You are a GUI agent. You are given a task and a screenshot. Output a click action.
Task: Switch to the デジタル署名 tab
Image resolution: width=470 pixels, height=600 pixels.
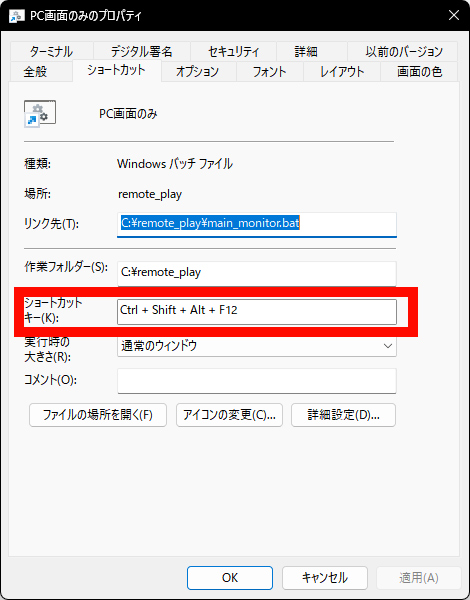pos(142,51)
